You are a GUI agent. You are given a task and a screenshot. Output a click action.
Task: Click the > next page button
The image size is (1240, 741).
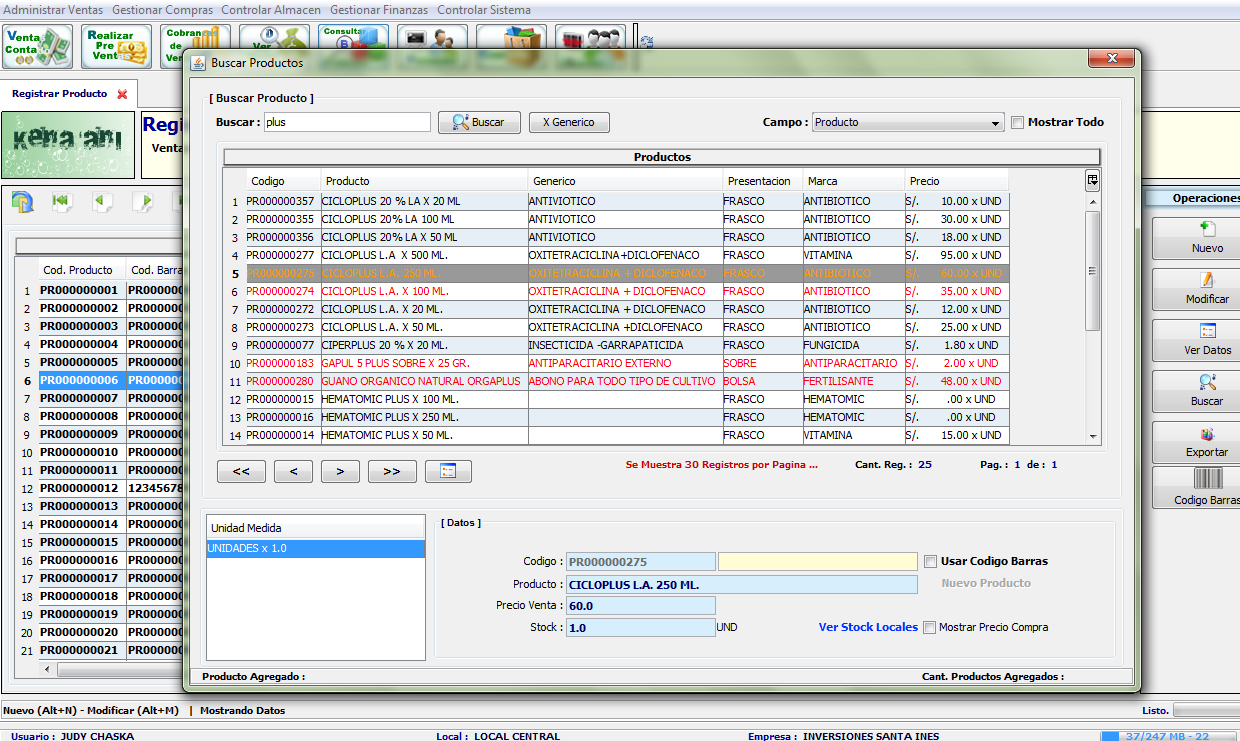[x=340, y=471]
